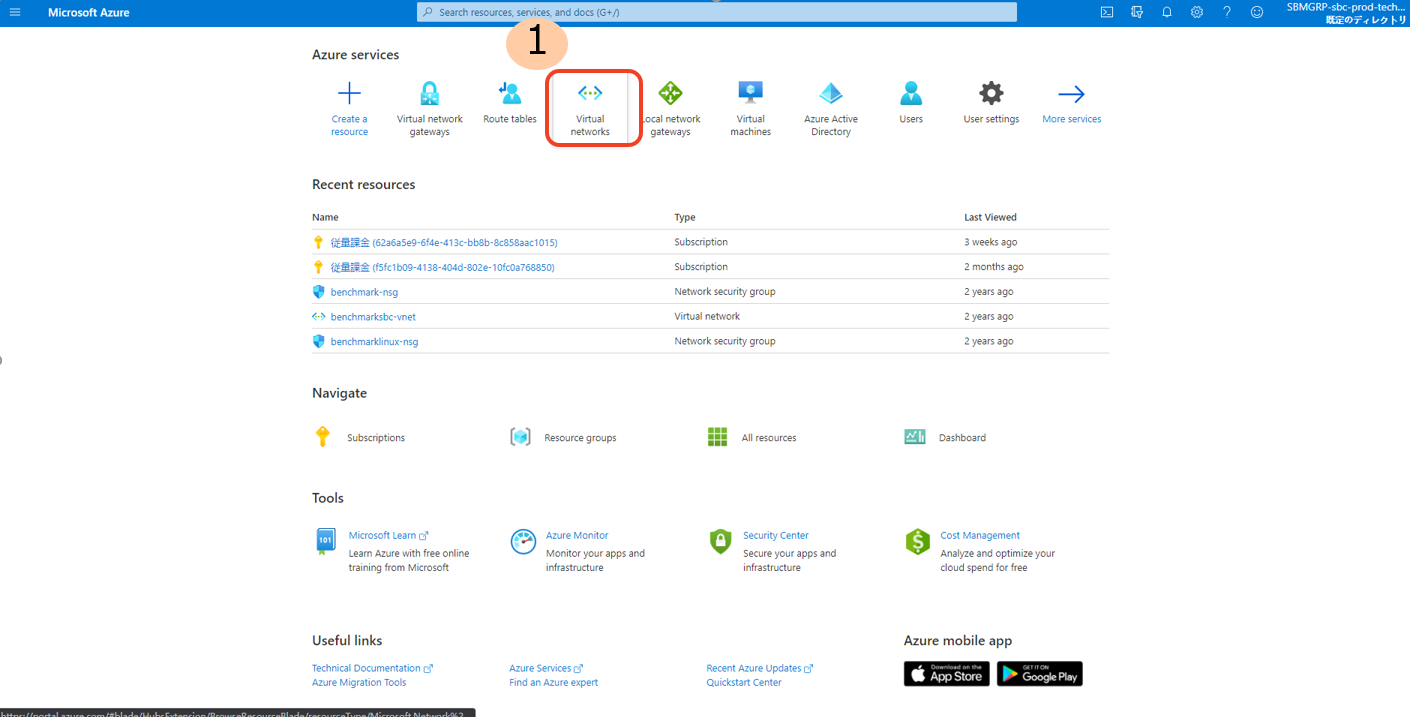Screen dimensions: 1410x717
Task: Click the All resources navigate label
Action: (x=769, y=438)
